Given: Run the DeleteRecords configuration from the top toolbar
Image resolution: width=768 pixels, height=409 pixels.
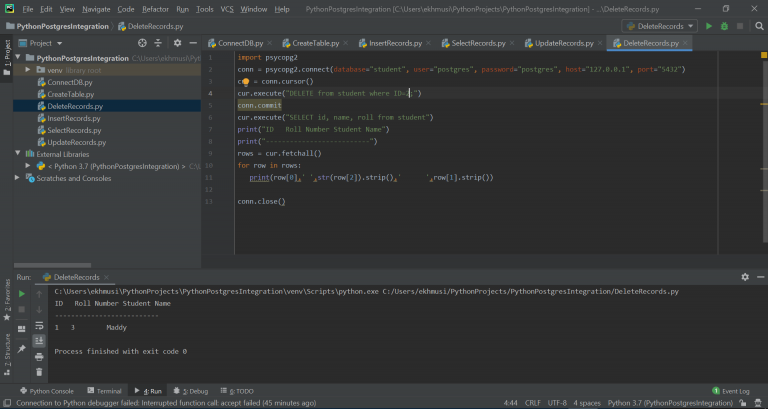Looking at the screenshot, I should [709, 26].
